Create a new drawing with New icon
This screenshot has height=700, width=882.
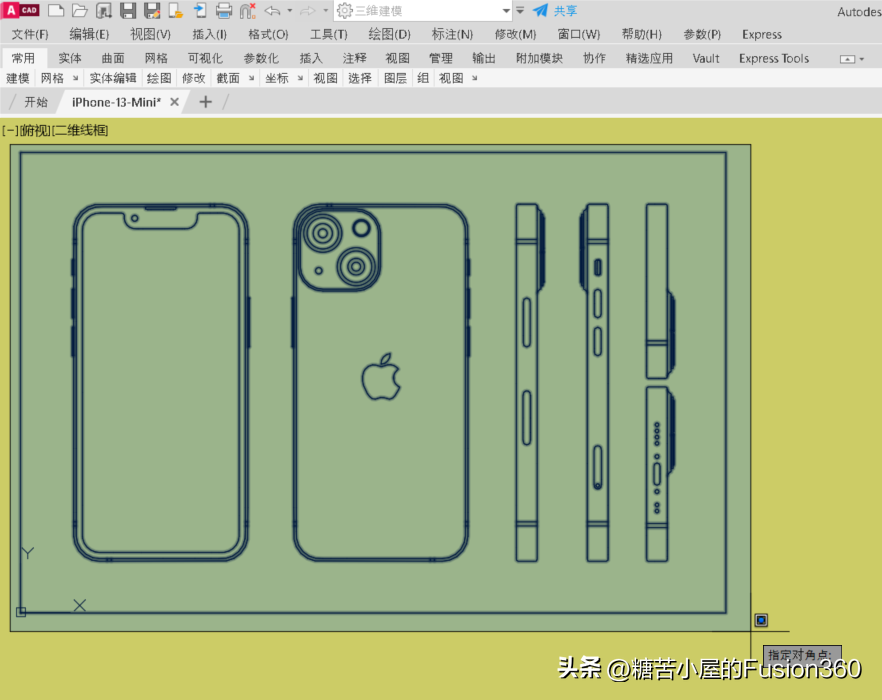tap(56, 10)
